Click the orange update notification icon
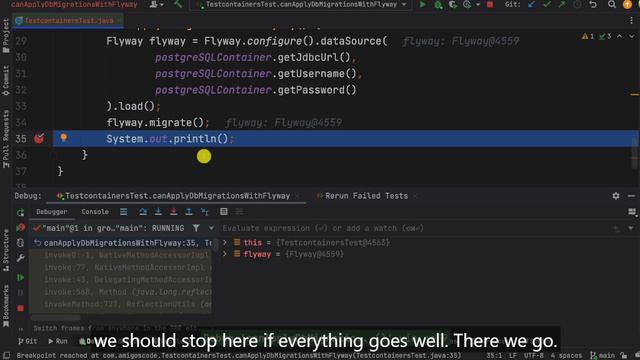The width and height of the screenshot is (640, 360). (x=627, y=4)
